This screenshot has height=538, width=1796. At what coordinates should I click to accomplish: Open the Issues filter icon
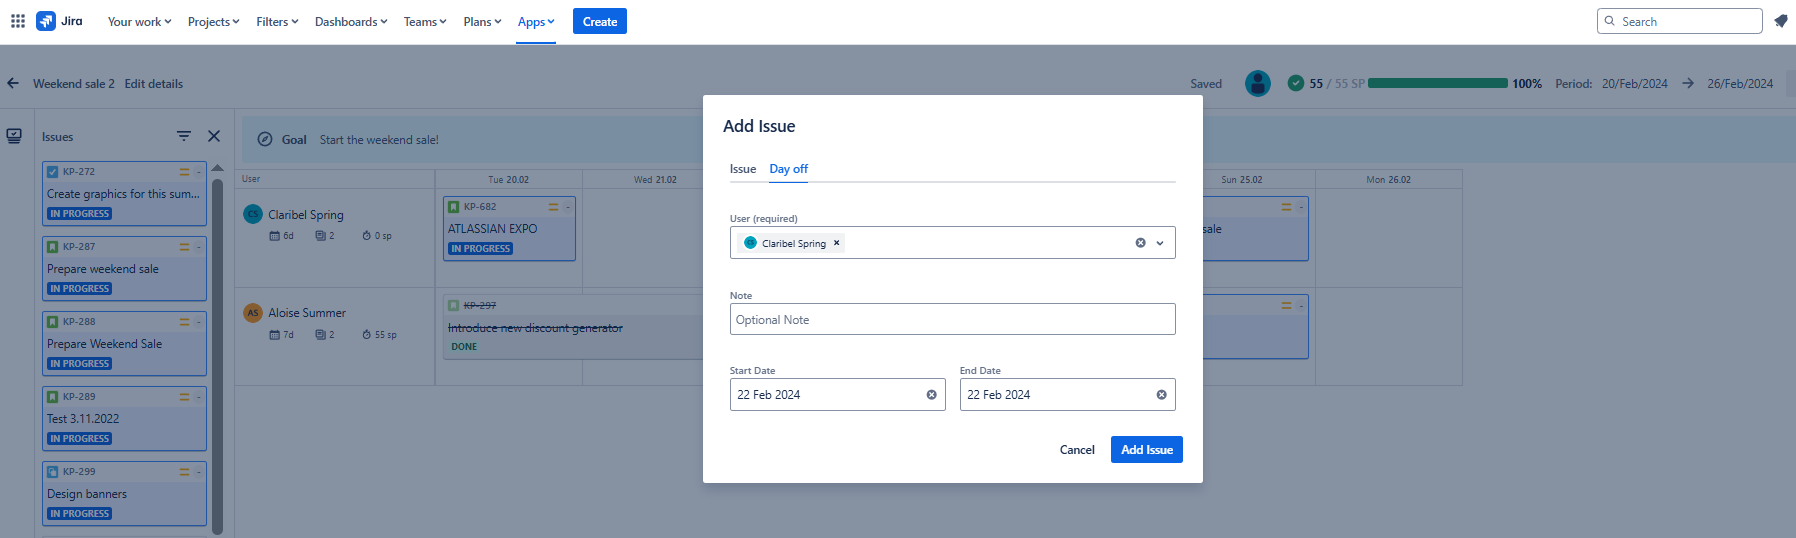184,136
